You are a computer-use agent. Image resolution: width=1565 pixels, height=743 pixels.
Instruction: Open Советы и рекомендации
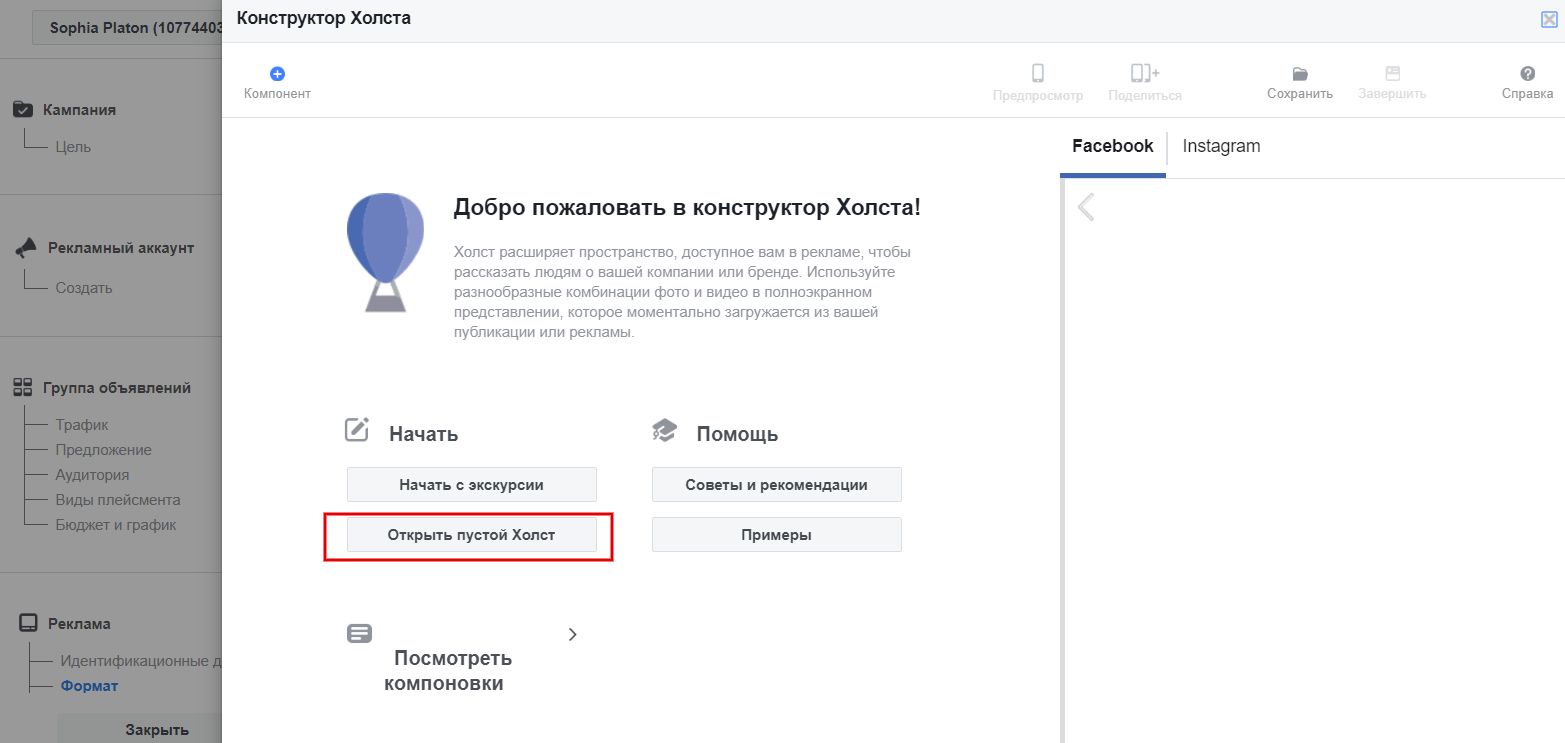click(x=776, y=485)
